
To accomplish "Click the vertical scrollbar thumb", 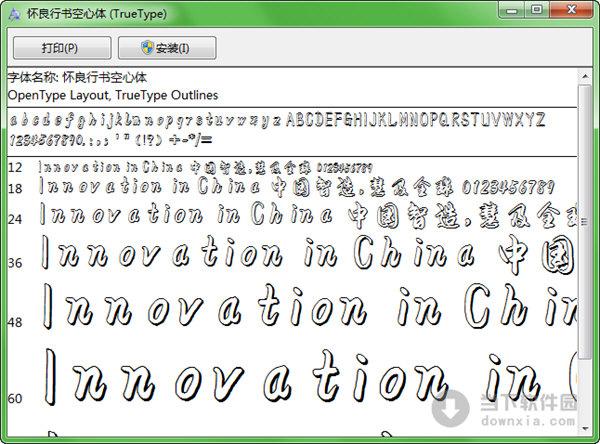I will [585, 221].
